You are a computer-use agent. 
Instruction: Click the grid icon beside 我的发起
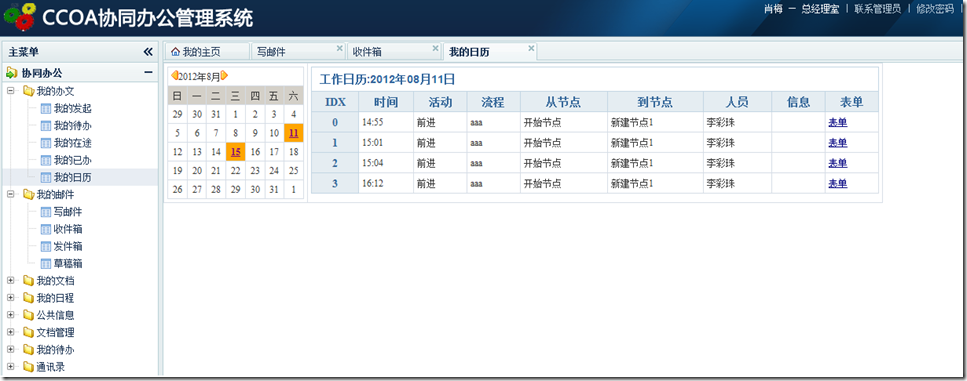(46, 109)
